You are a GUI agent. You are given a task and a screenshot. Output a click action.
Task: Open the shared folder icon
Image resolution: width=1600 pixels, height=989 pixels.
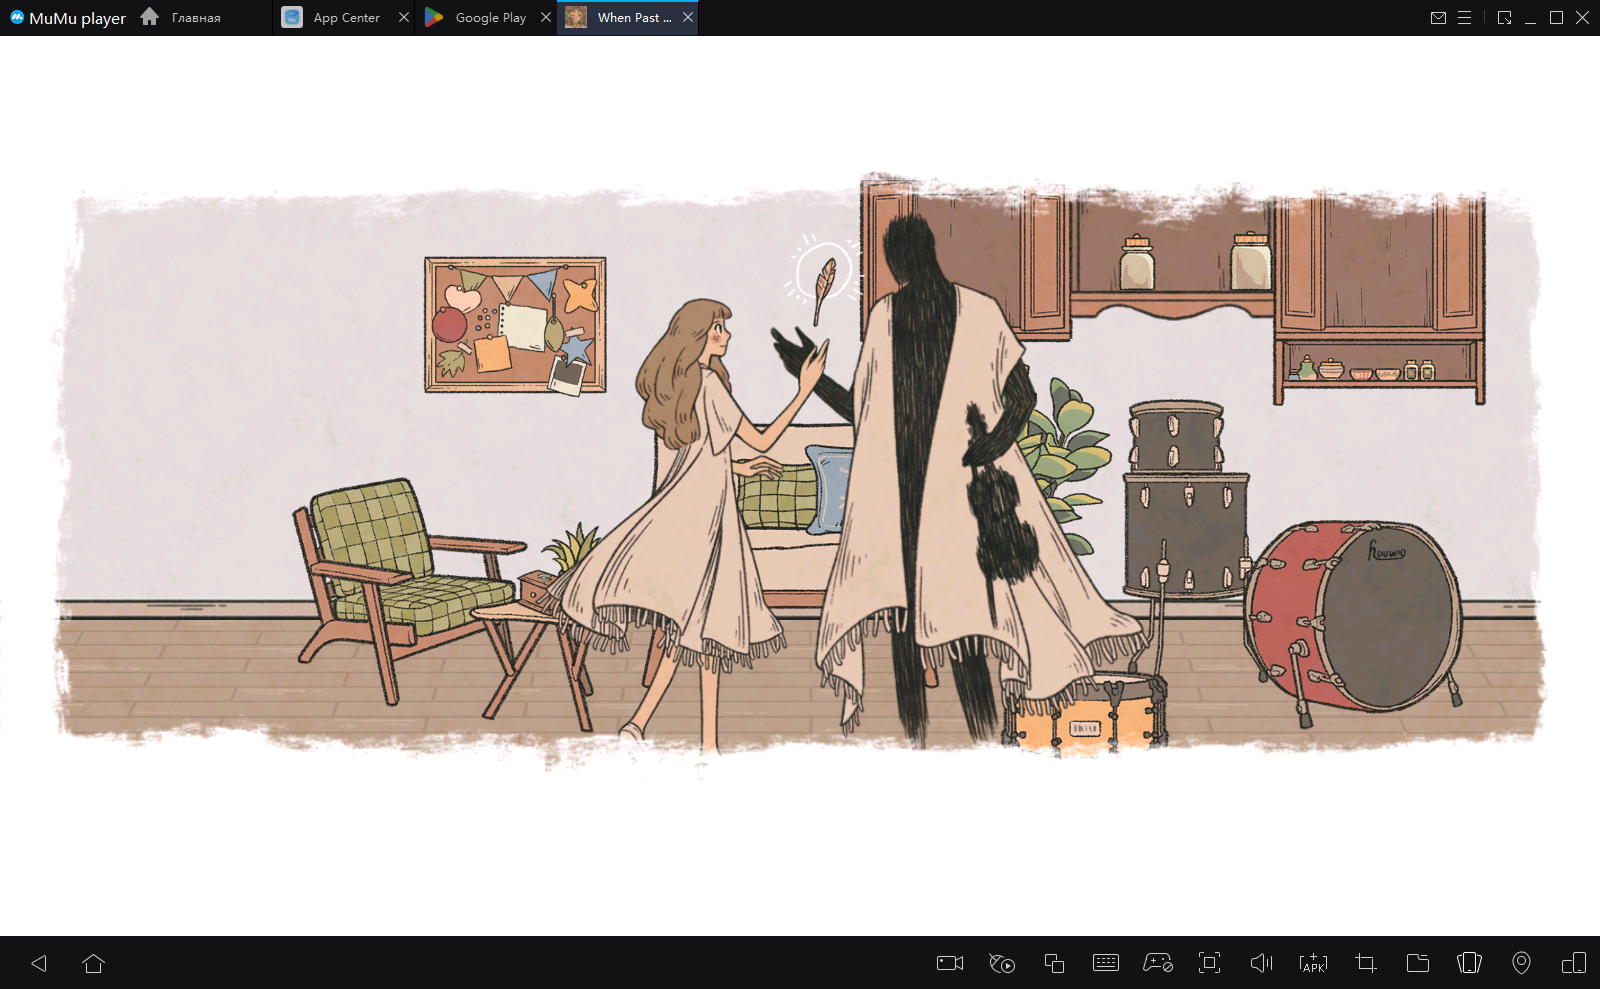(x=1417, y=963)
